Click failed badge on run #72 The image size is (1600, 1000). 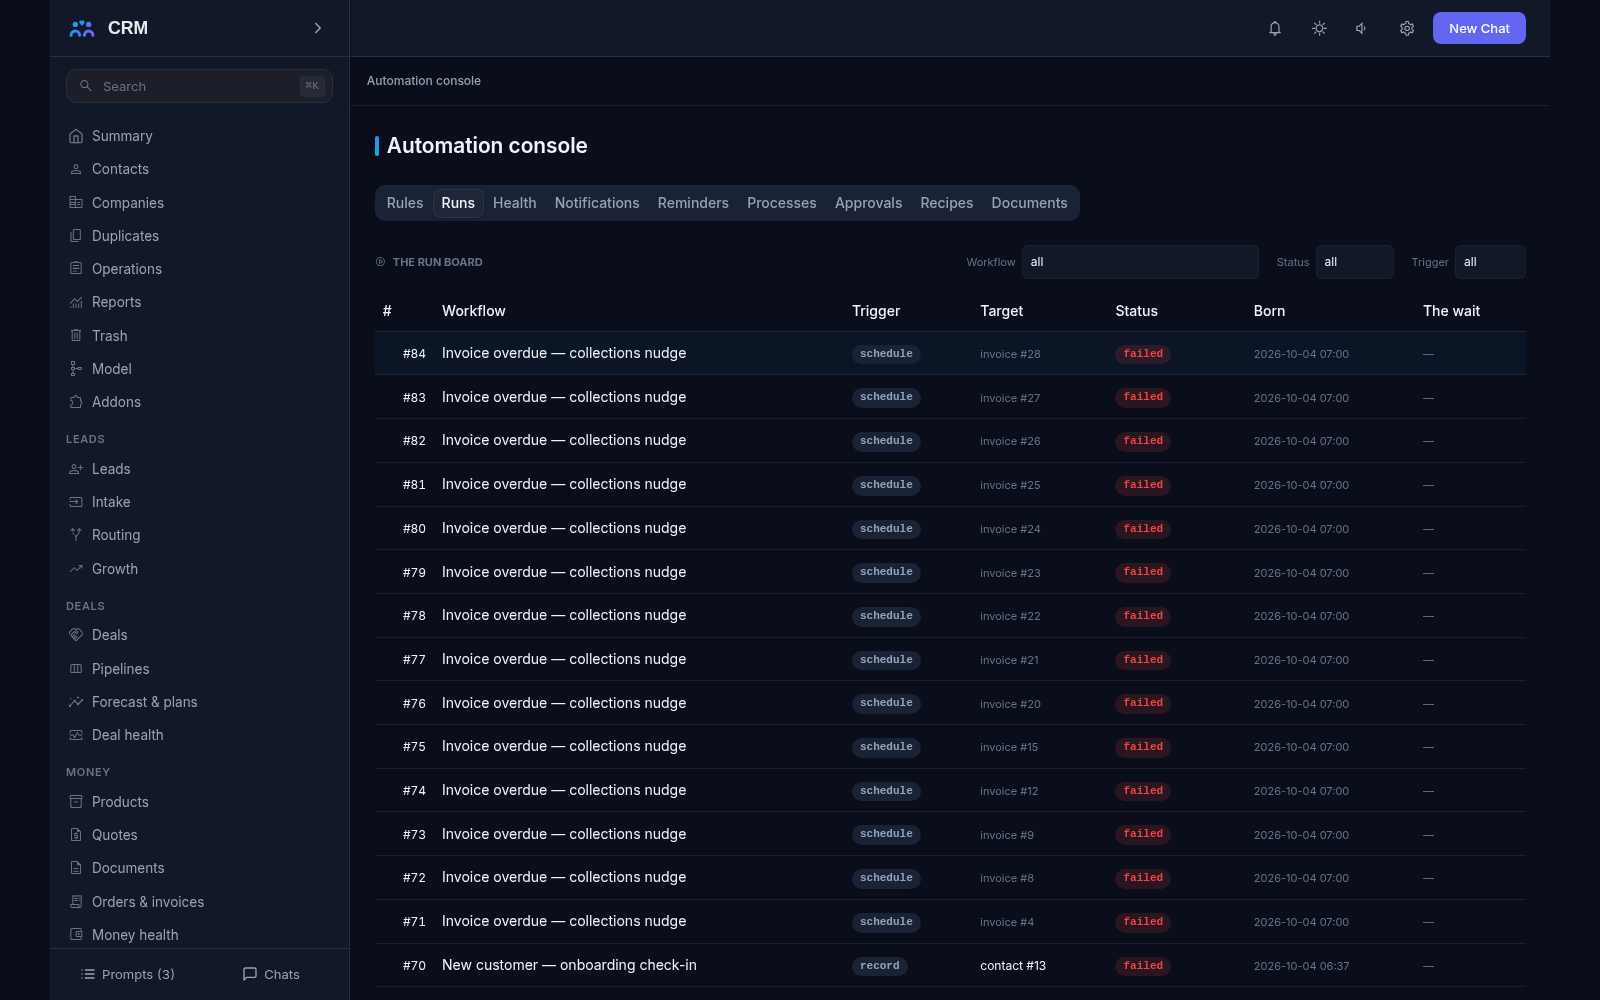[x=1143, y=878]
